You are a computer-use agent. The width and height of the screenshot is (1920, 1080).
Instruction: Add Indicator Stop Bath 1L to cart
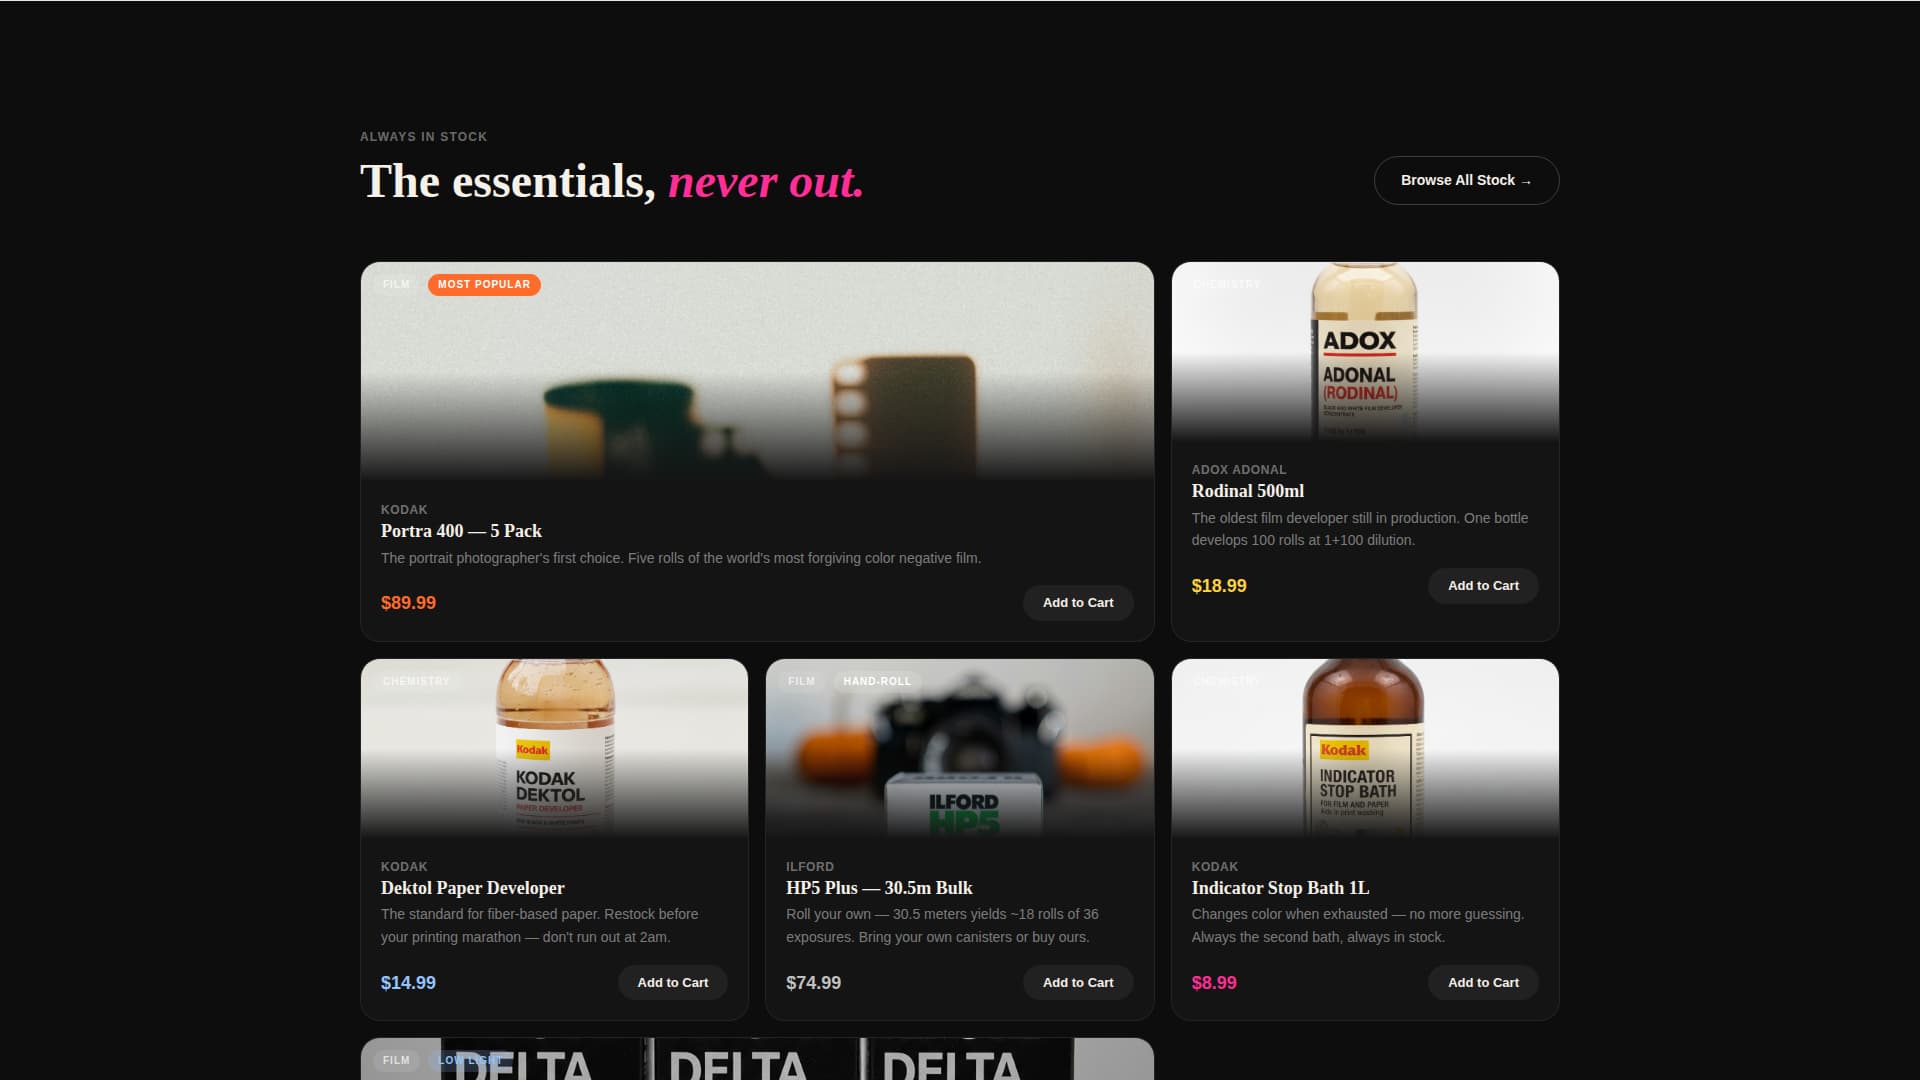(x=1483, y=983)
